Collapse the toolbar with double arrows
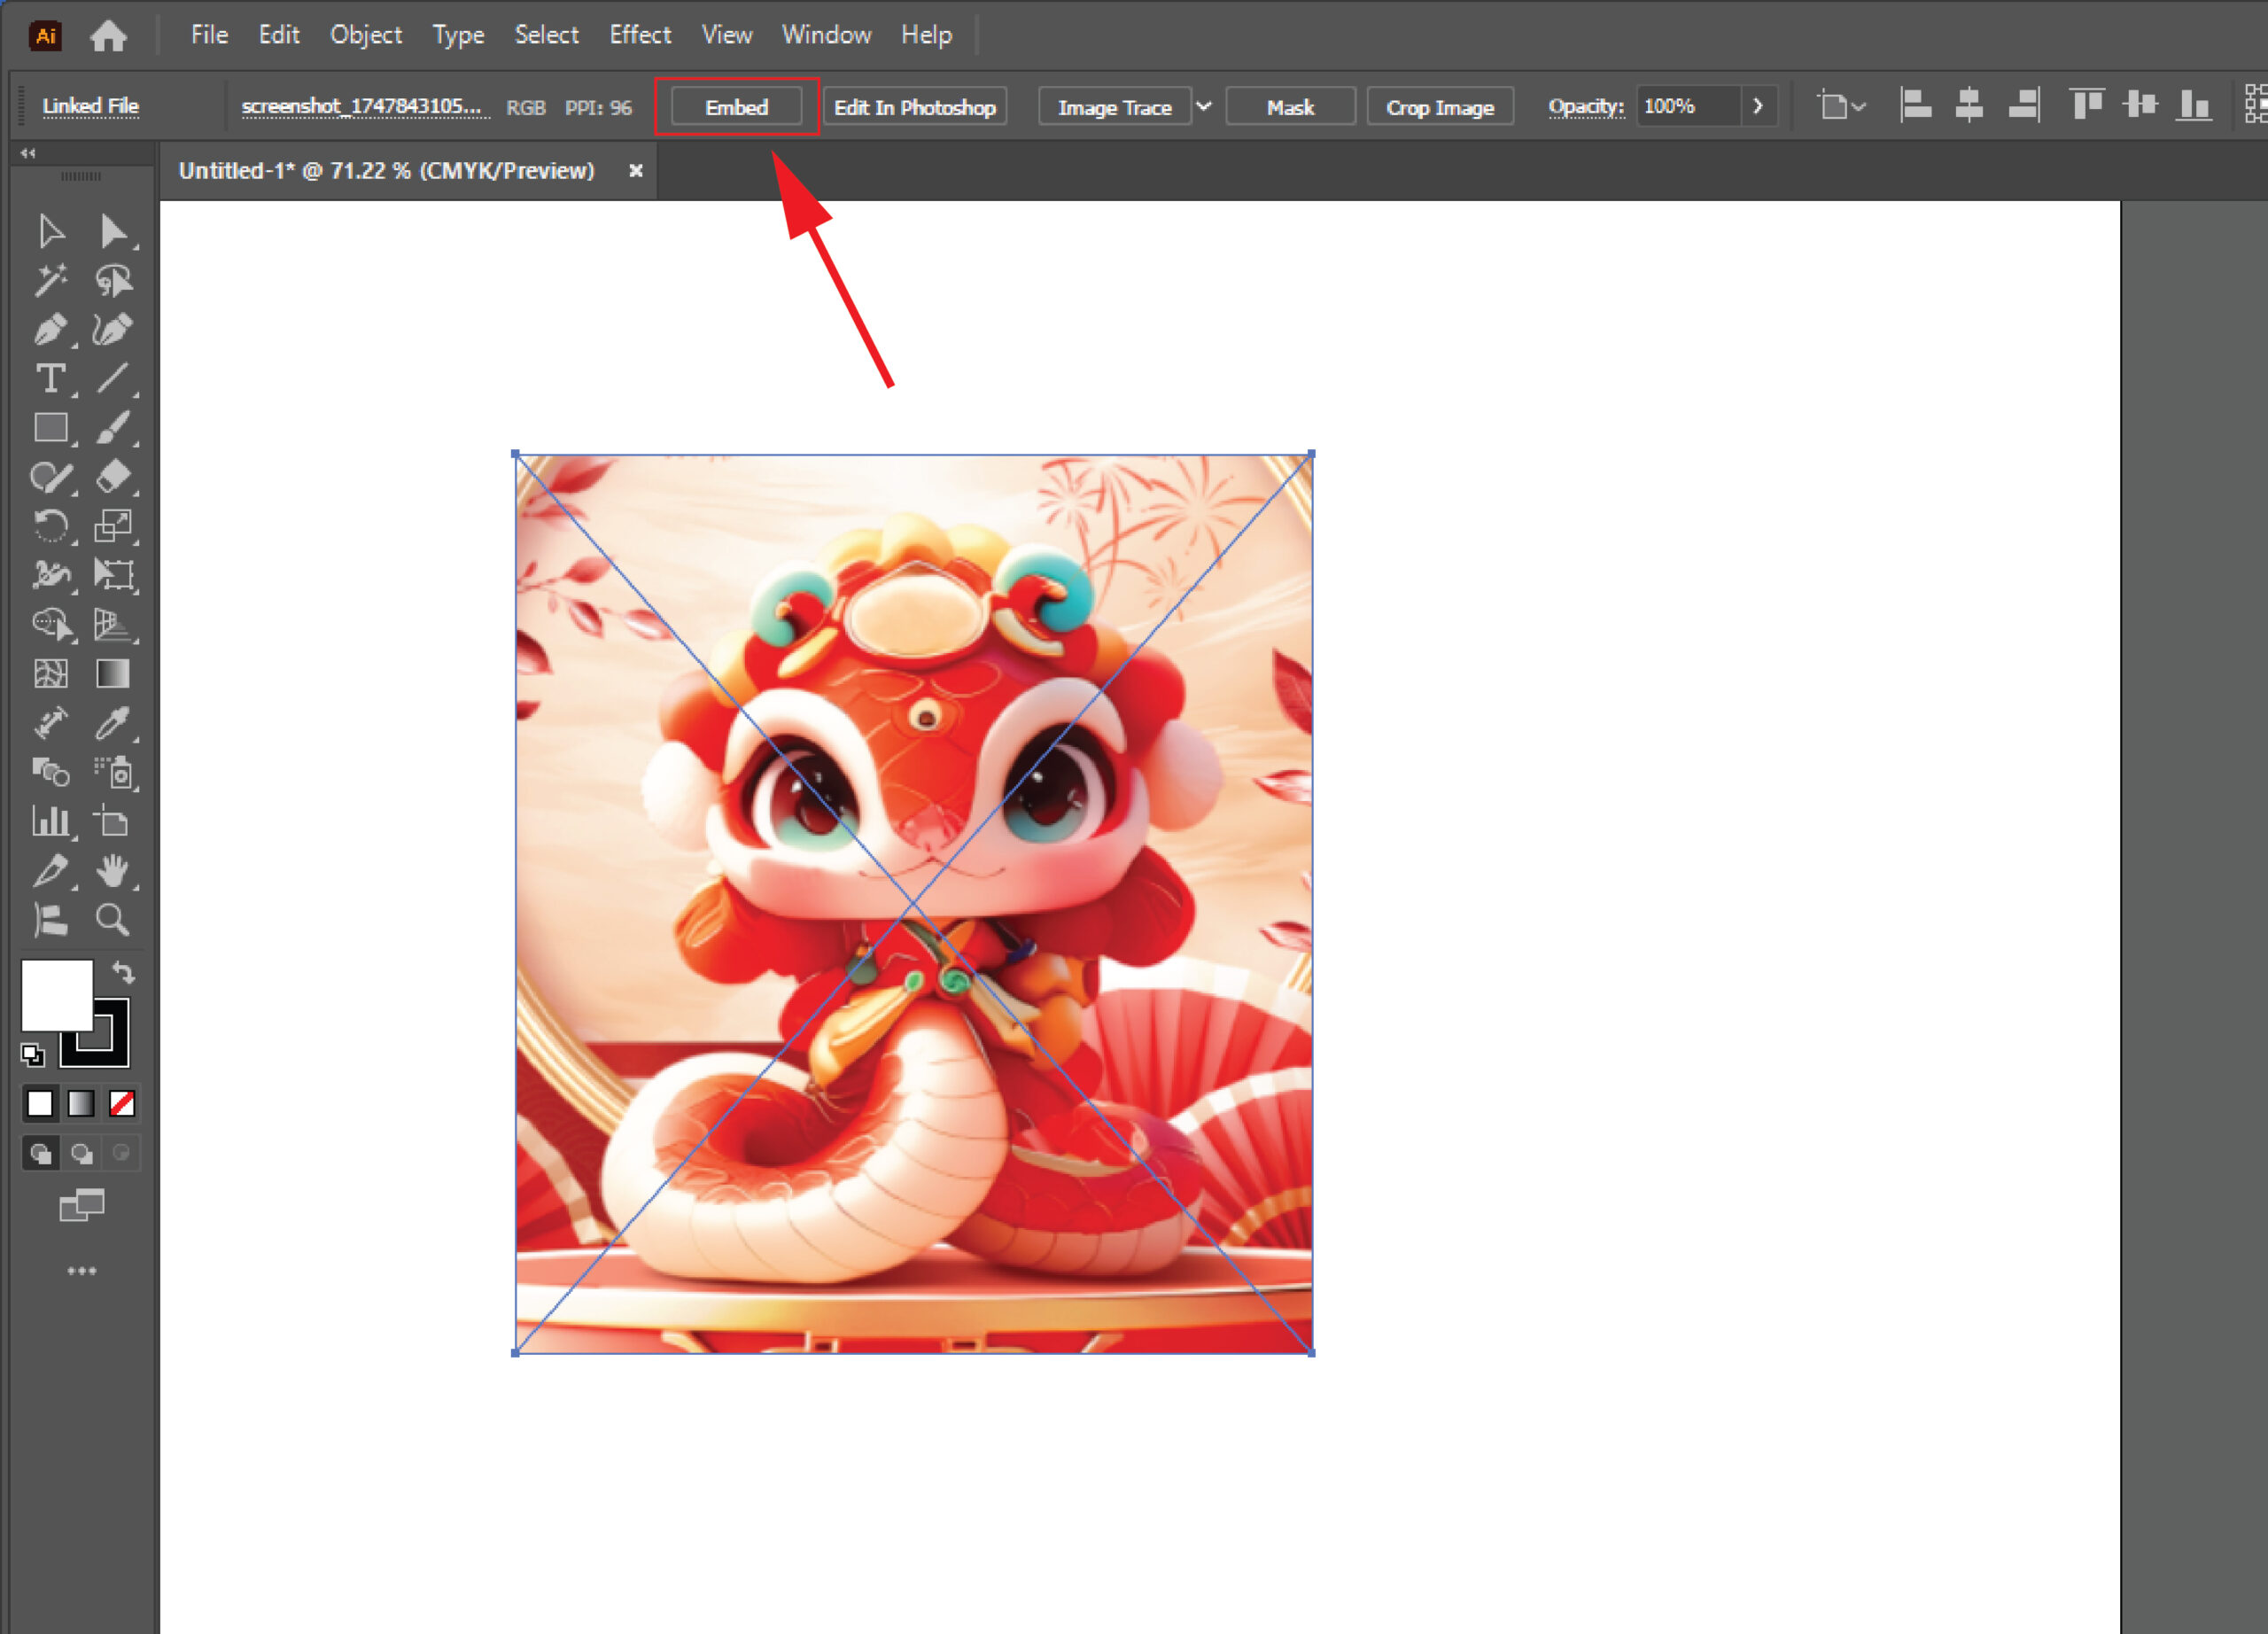 pyautogui.click(x=28, y=153)
